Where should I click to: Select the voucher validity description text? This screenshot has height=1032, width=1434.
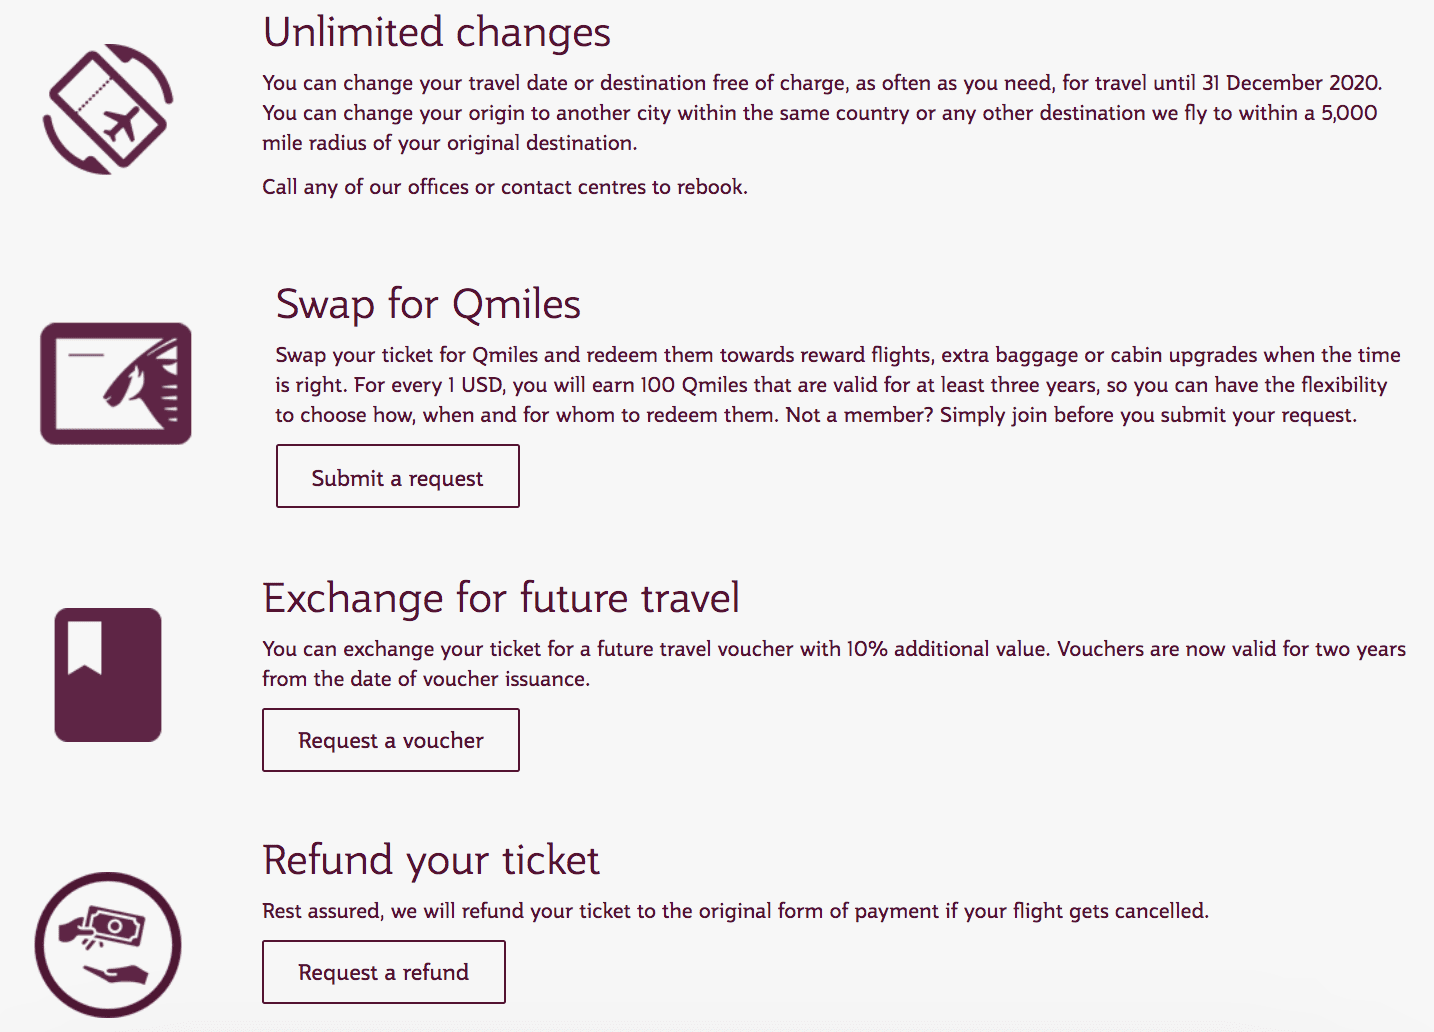coord(833,662)
